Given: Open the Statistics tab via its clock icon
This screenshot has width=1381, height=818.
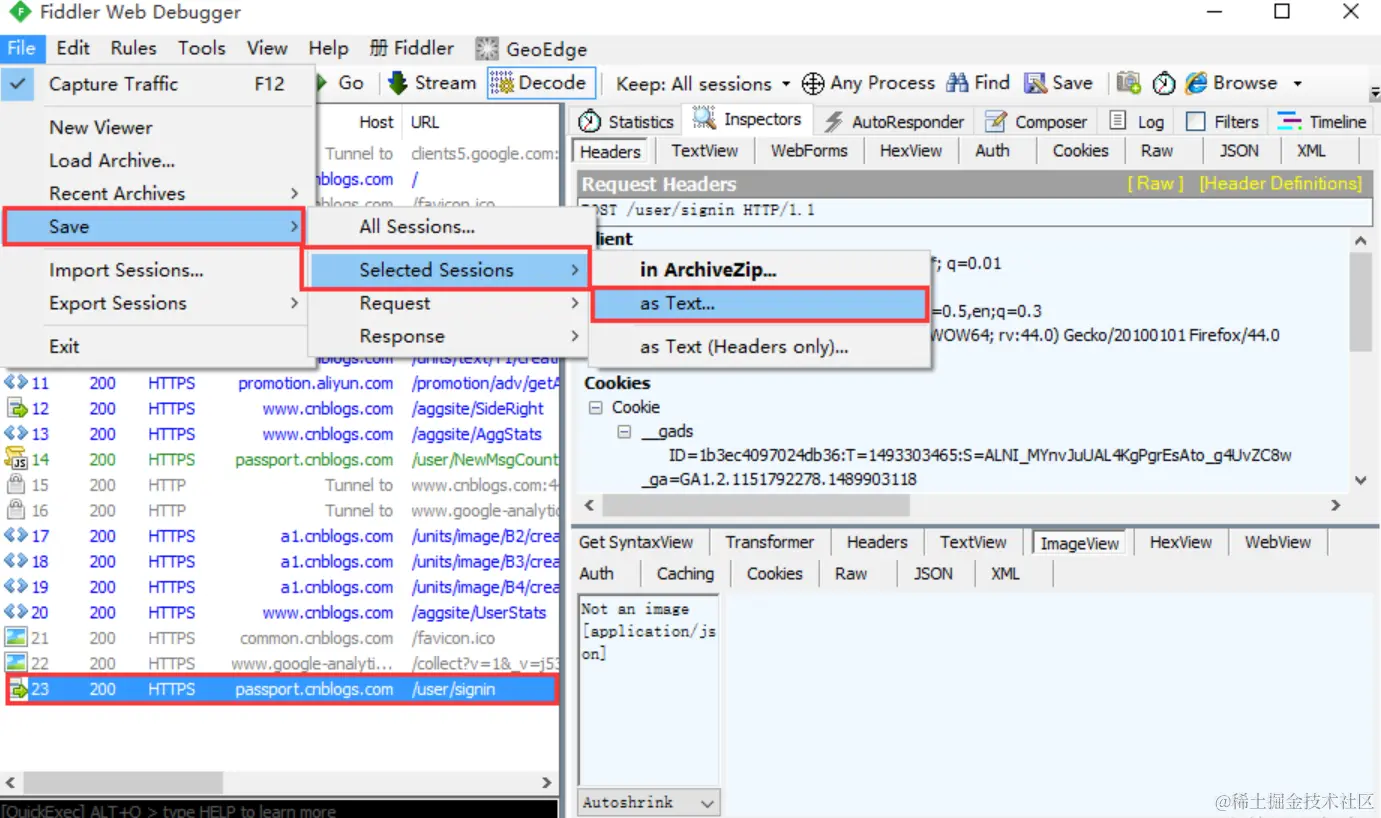Looking at the screenshot, I should pos(590,122).
